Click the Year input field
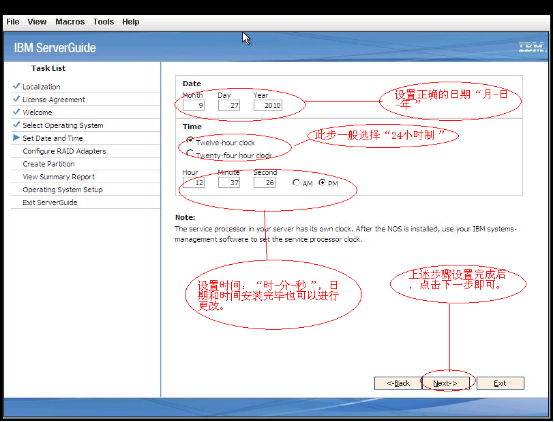 pyautogui.click(x=268, y=105)
